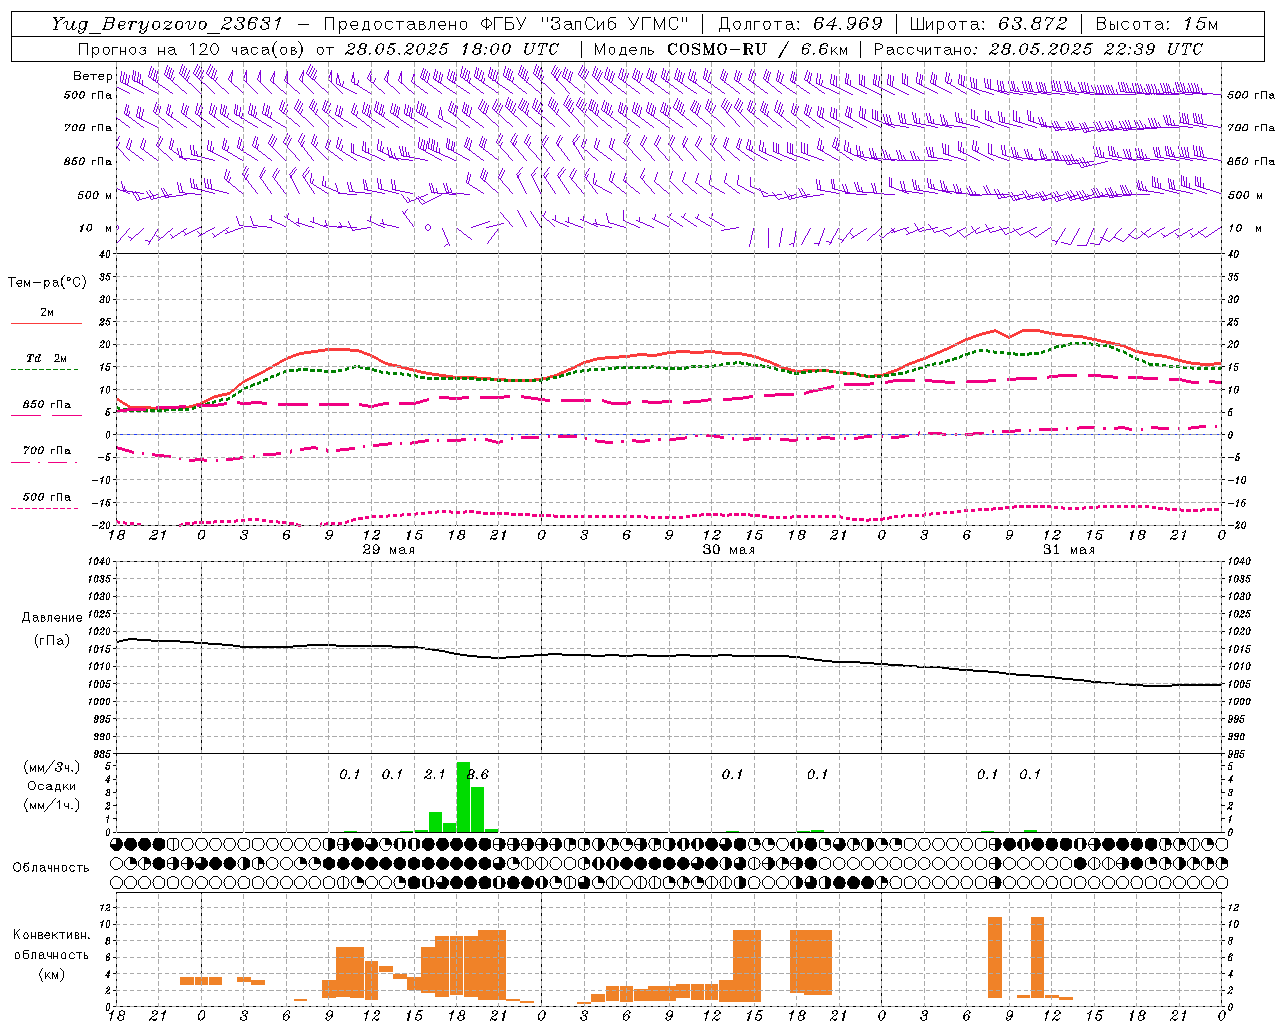The height and width of the screenshot is (1024, 1280).
Task: Click the model name COSMO-RU / 6.6км
Action: pos(757,49)
